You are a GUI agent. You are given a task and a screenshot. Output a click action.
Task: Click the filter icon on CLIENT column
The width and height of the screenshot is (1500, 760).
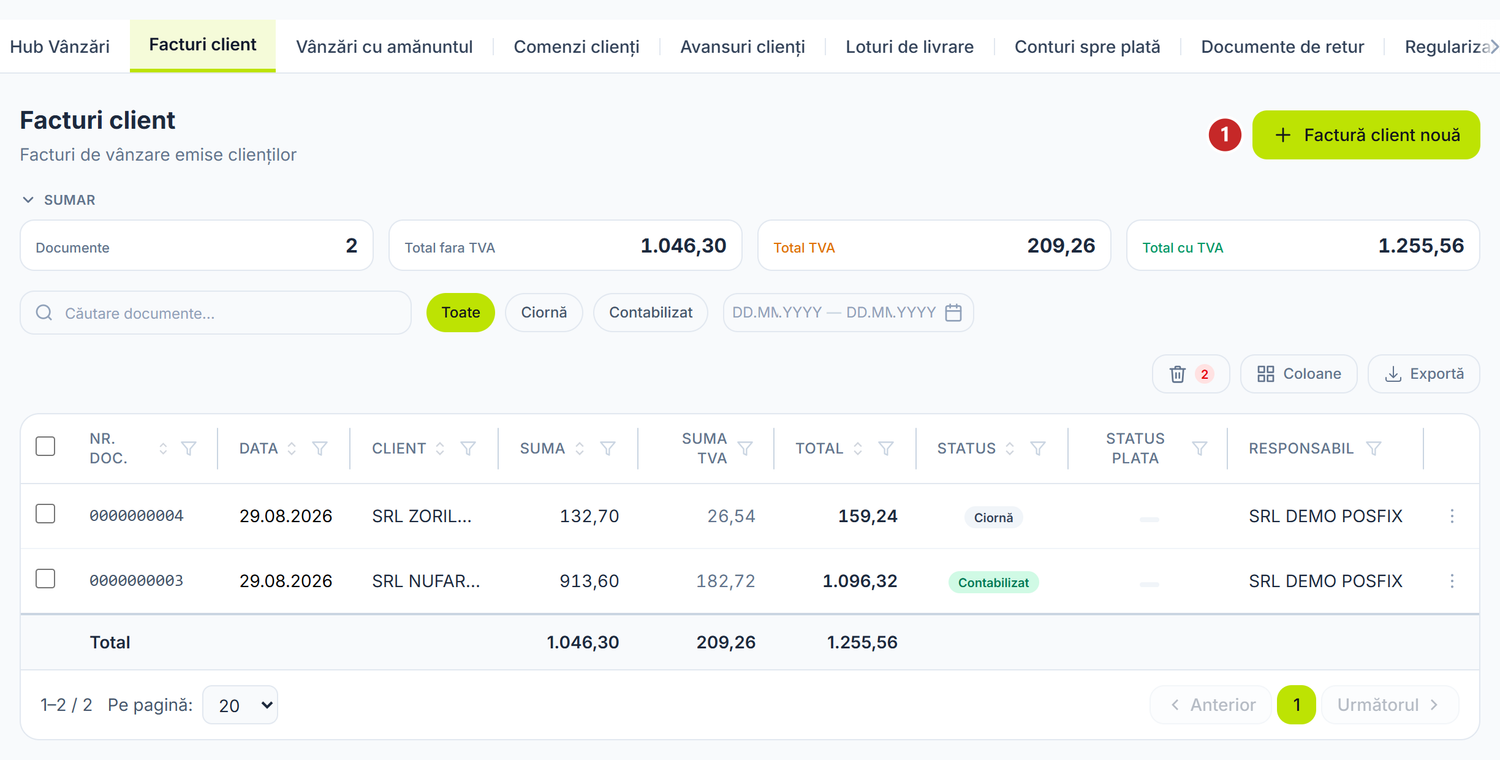(x=468, y=449)
